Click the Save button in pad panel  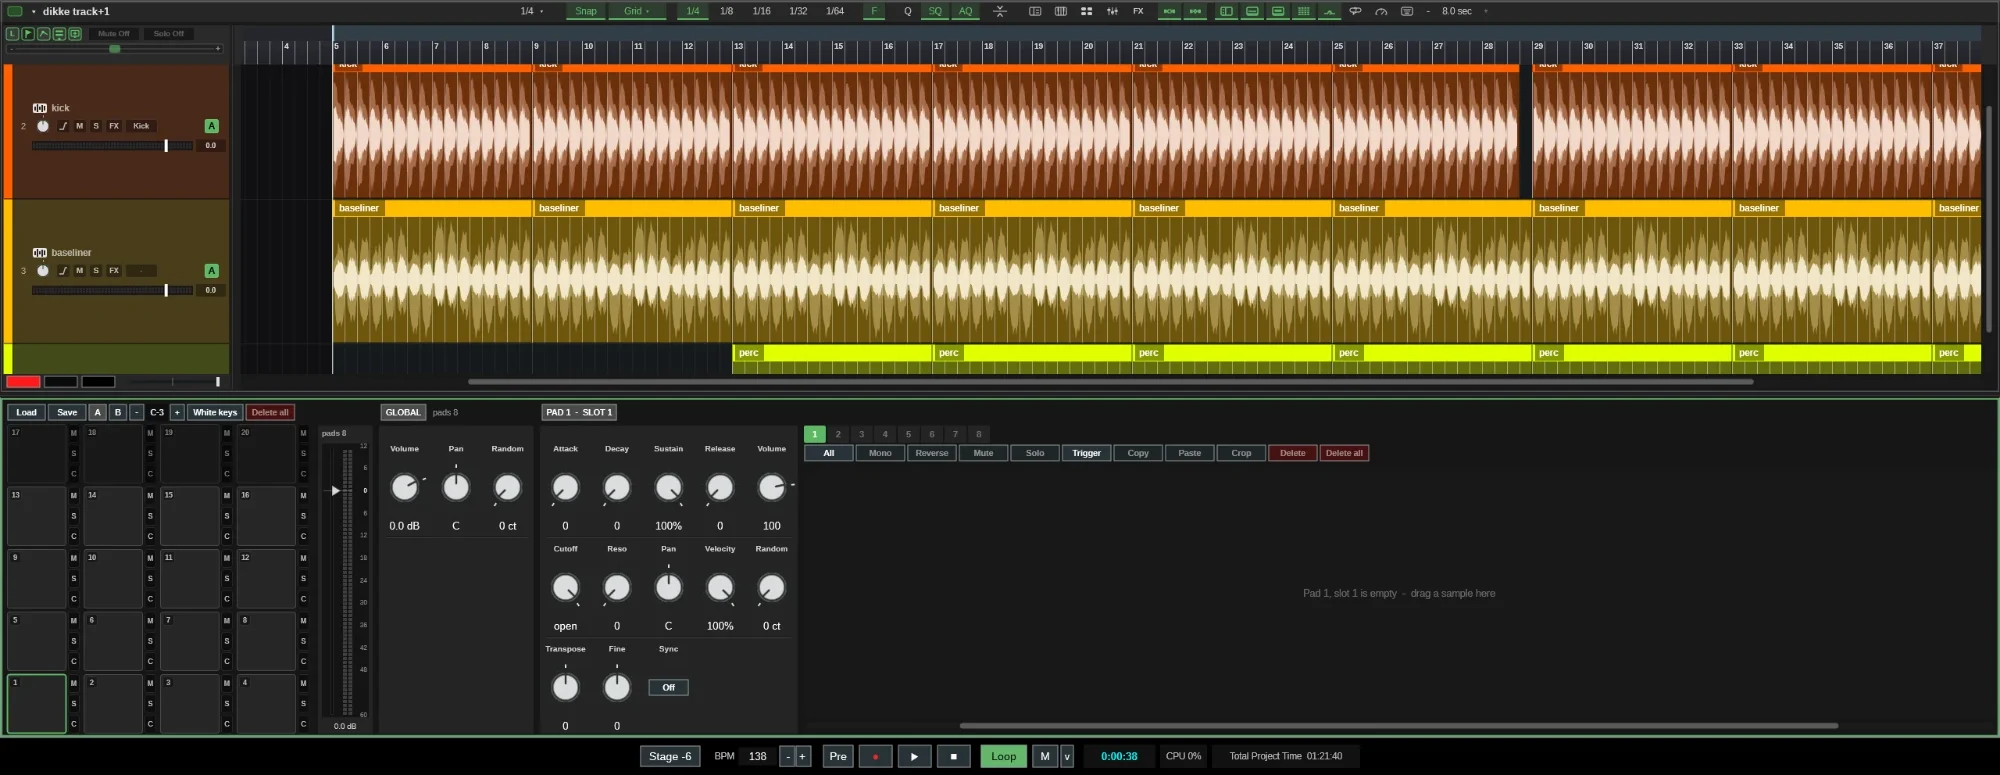67,413
